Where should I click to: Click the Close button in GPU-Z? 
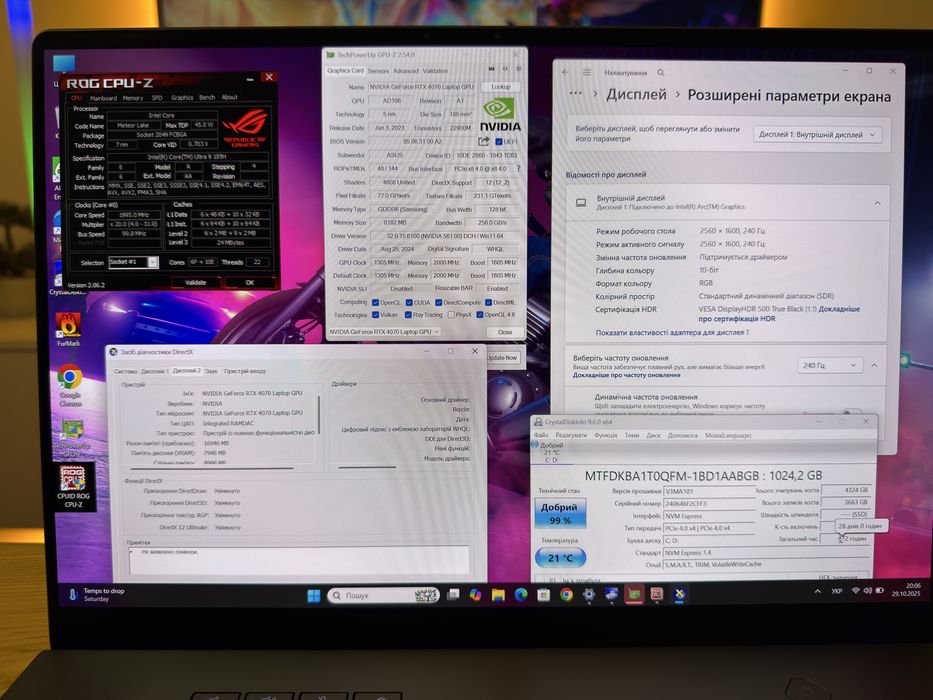pos(505,332)
